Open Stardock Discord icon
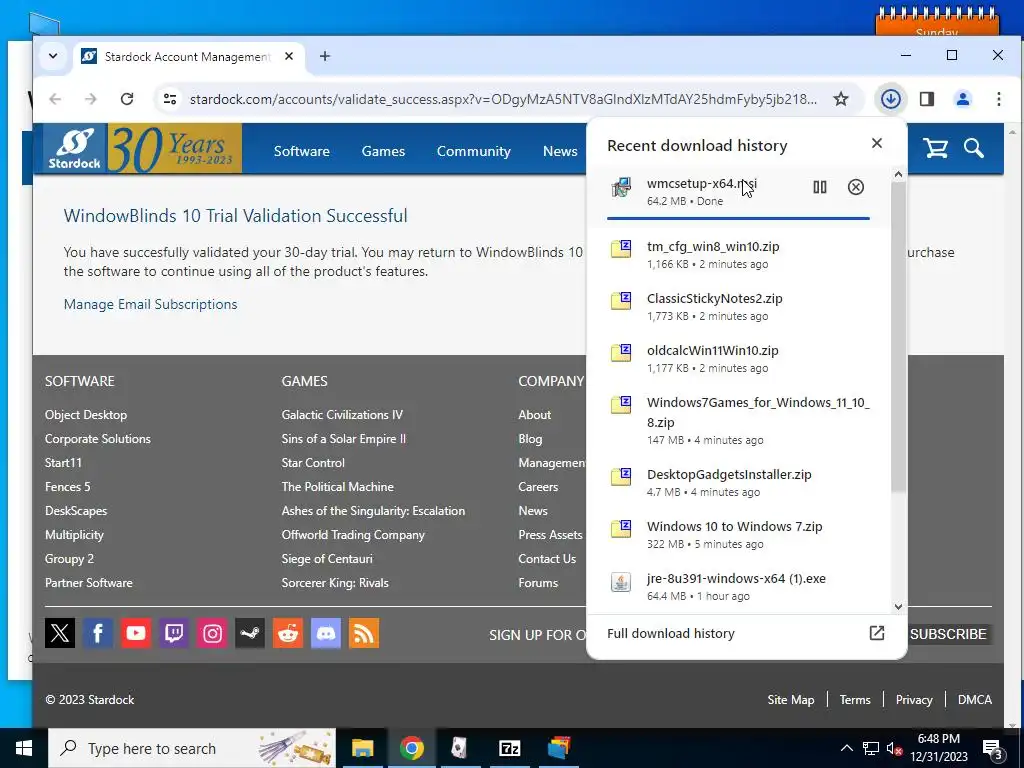 (326, 633)
